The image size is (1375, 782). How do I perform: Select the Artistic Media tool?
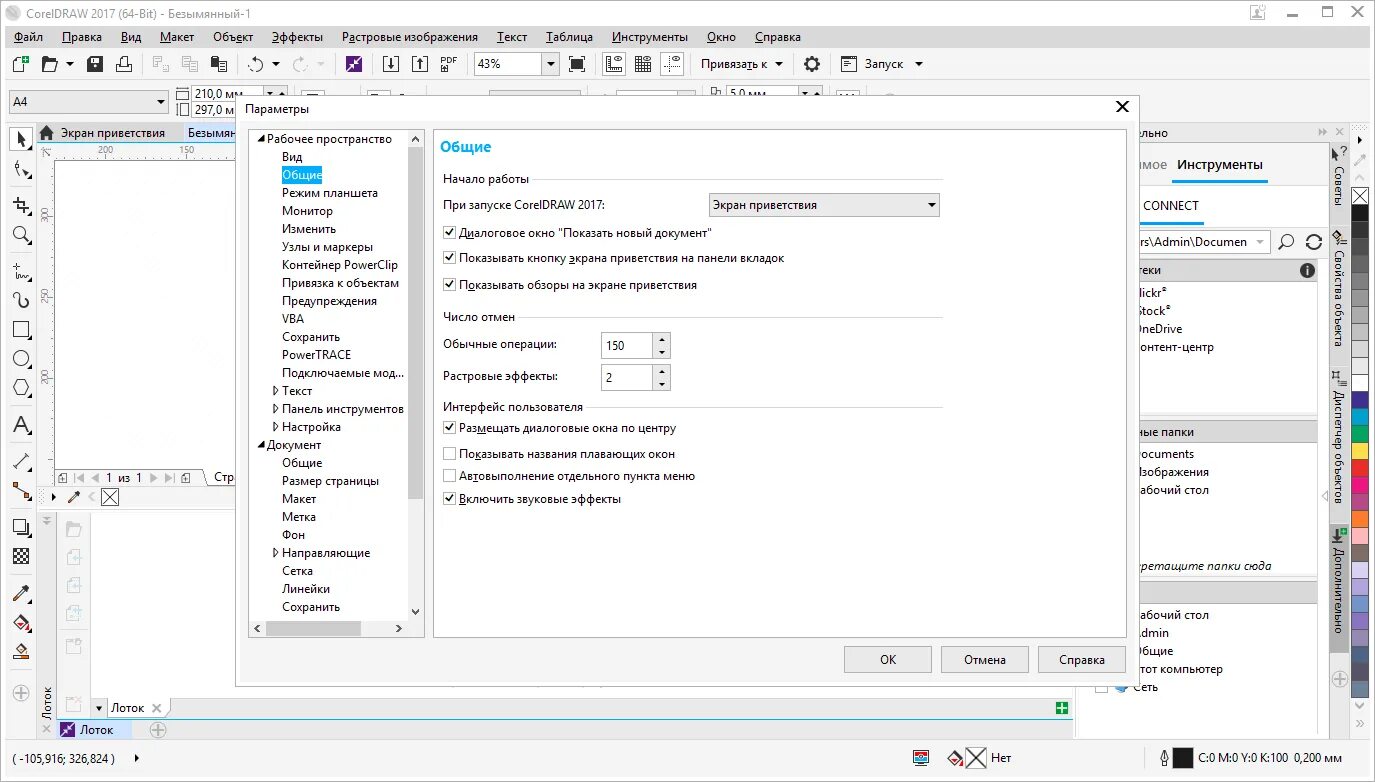coord(21,300)
